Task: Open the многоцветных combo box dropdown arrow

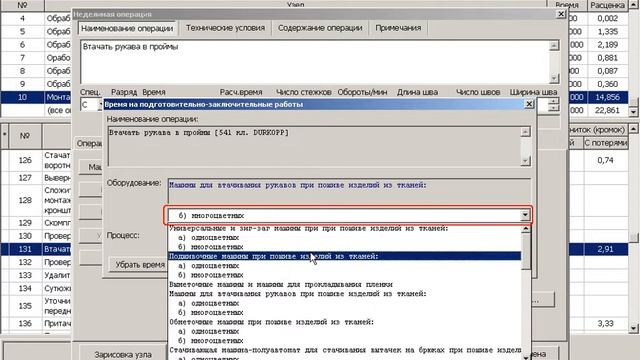Action: coord(525,215)
